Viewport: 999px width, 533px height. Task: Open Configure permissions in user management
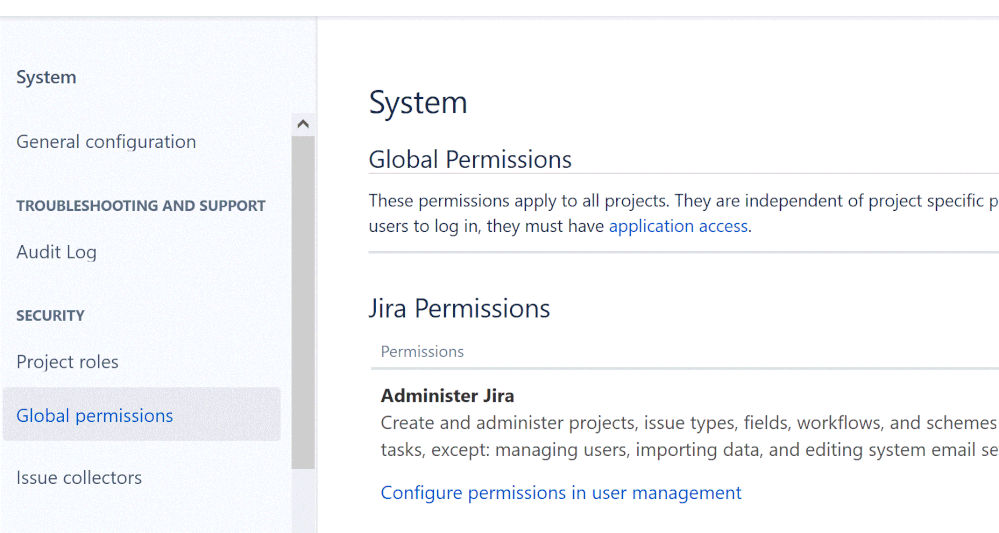tap(561, 492)
